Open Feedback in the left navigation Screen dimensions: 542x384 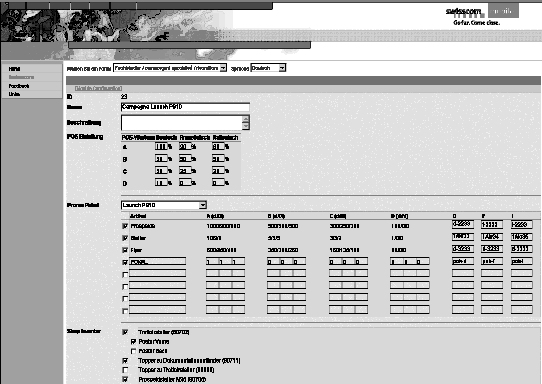pos(19,86)
